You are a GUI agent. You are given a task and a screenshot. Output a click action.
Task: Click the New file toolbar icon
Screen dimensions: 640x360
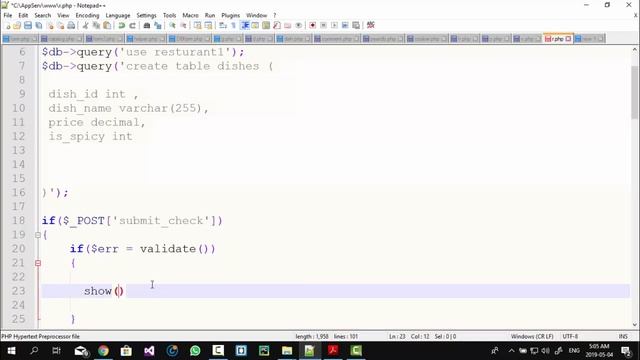coord(7,26)
